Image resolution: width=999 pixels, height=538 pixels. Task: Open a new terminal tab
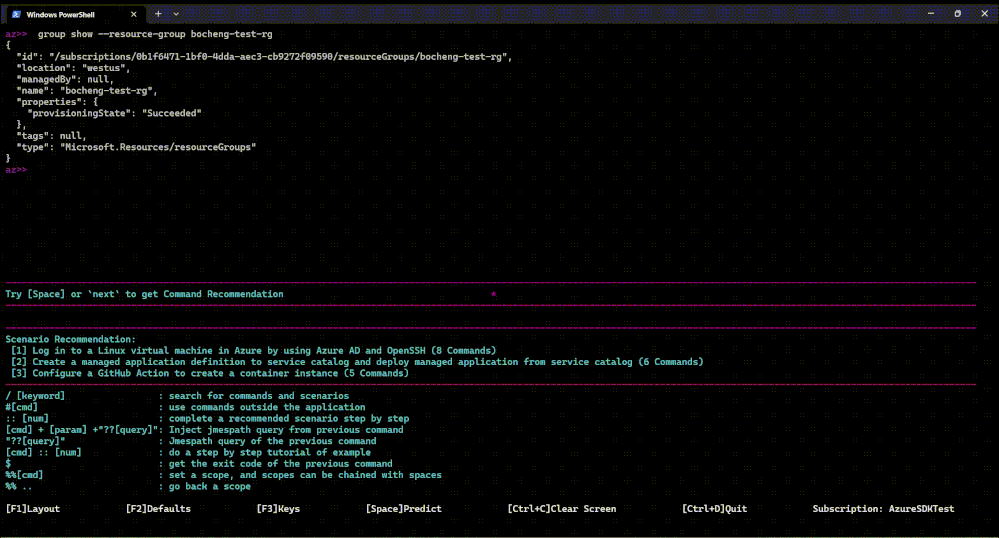(158, 14)
